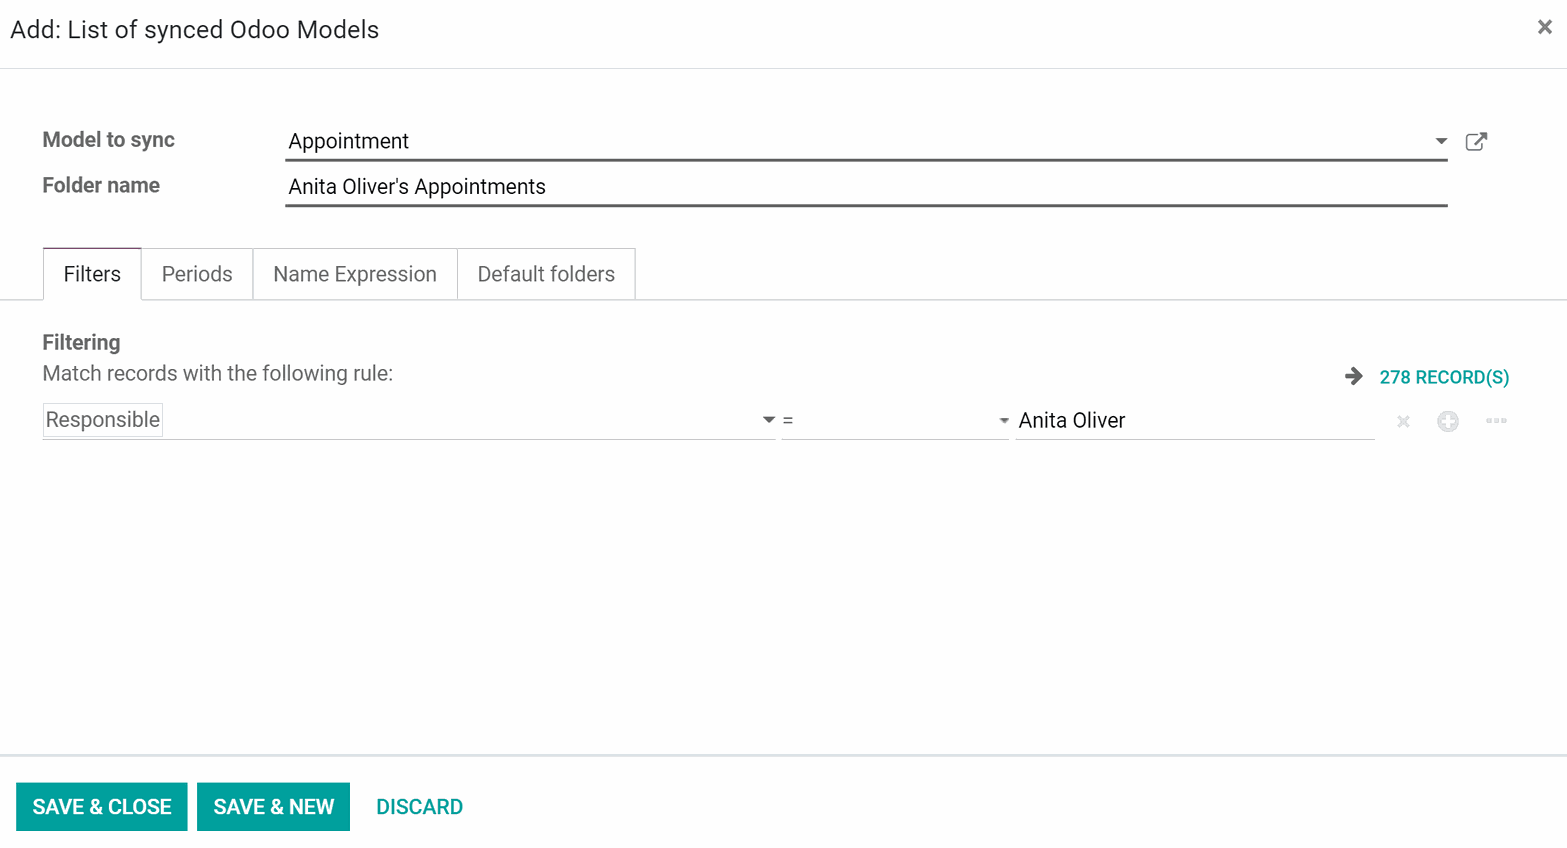The width and height of the screenshot is (1567, 848).
Task: Discard the changes
Action: click(x=419, y=807)
